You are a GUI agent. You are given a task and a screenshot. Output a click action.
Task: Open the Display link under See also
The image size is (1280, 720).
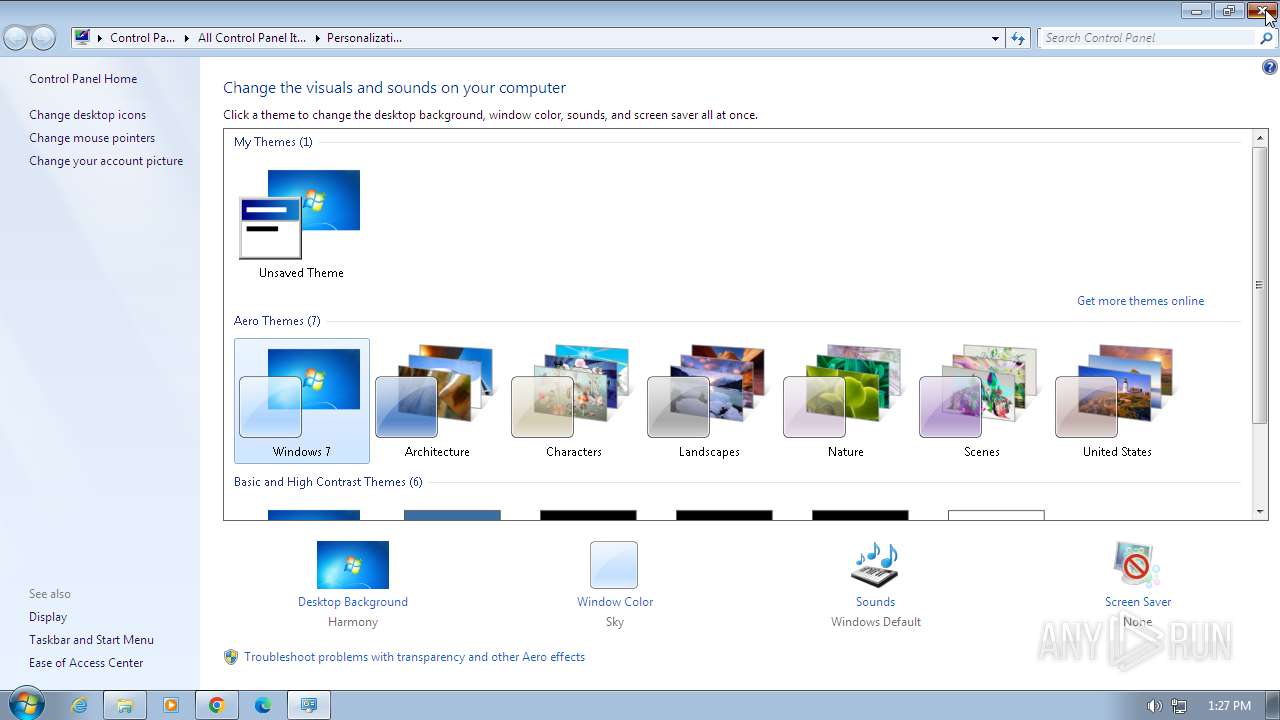[x=48, y=617]
